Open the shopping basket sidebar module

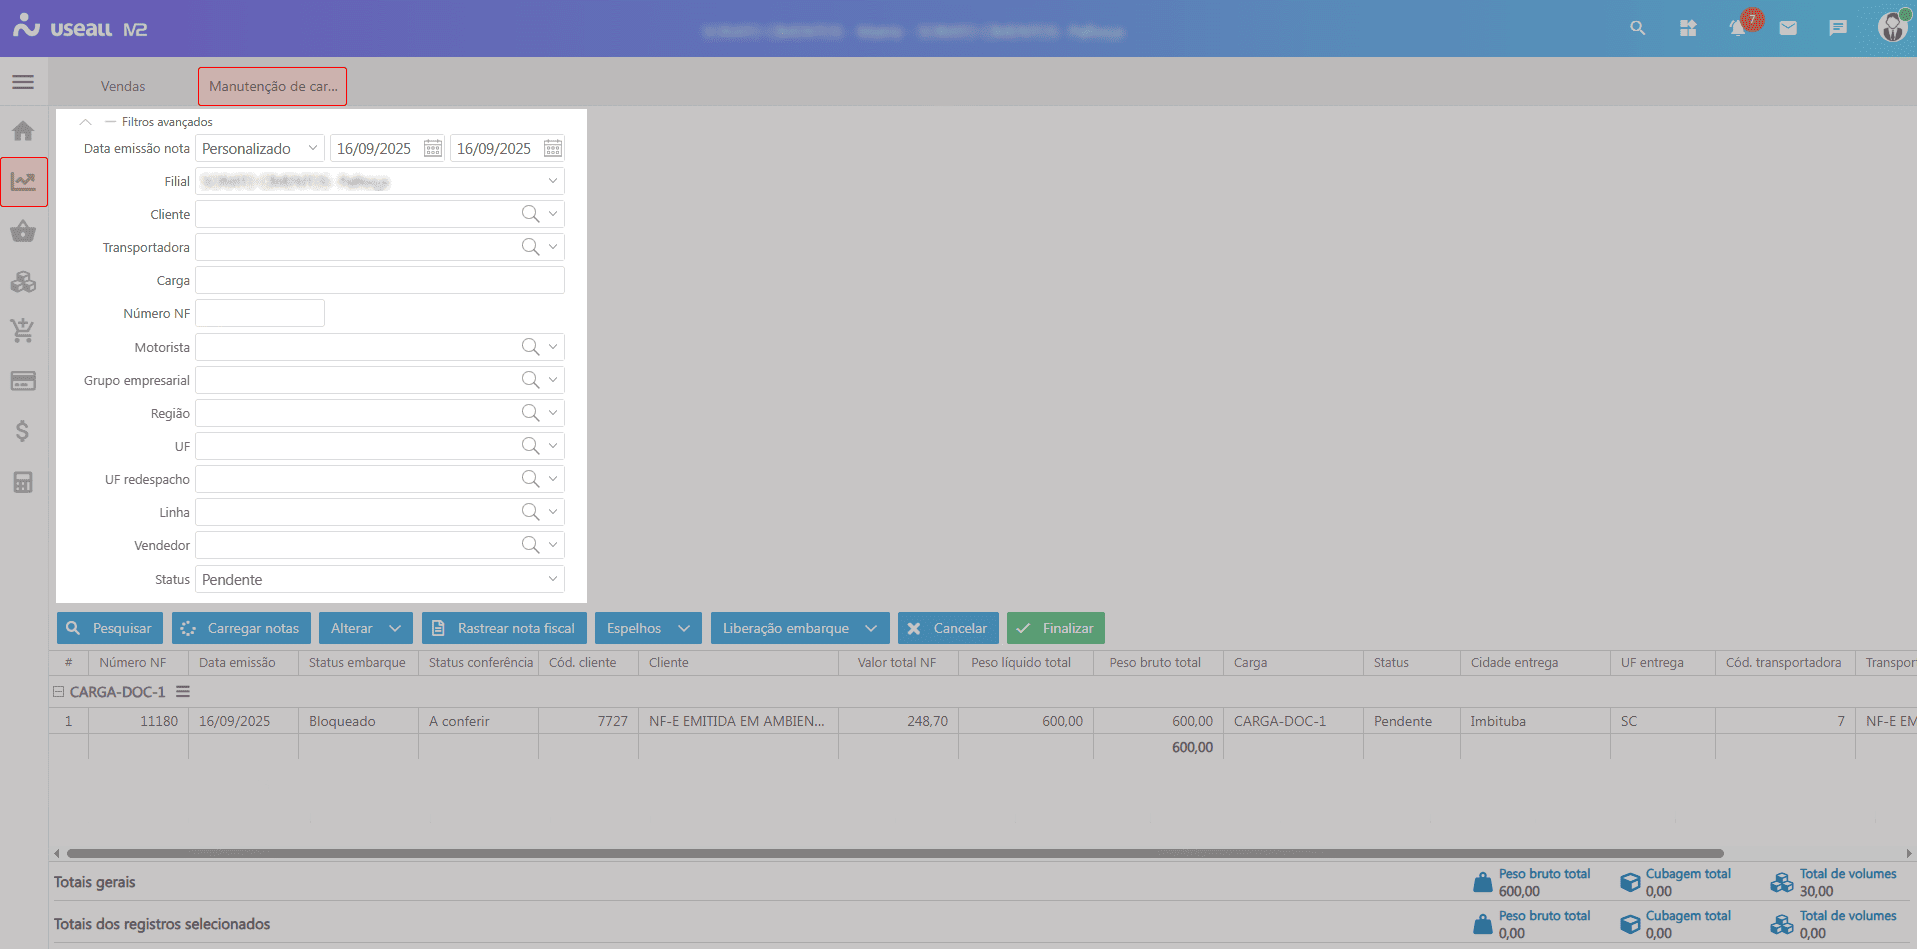[23, 232]
